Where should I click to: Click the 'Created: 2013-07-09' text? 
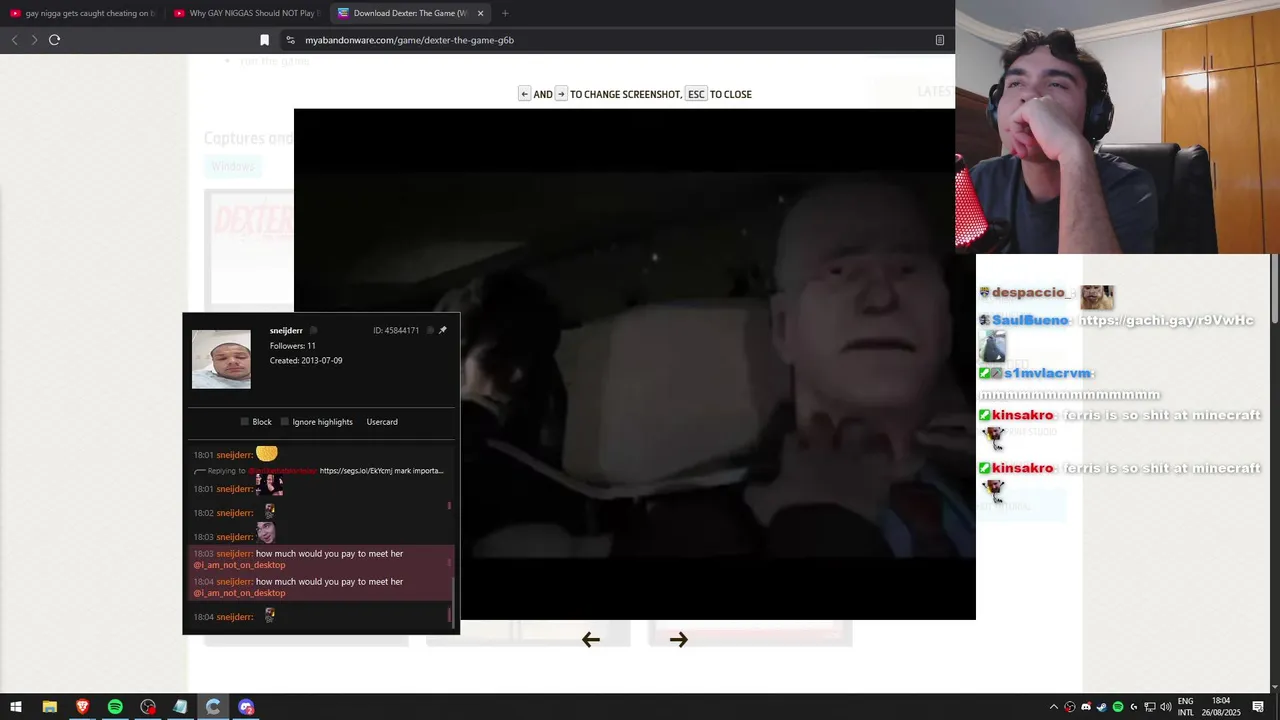pyautogui.click(x=306, y=360)
